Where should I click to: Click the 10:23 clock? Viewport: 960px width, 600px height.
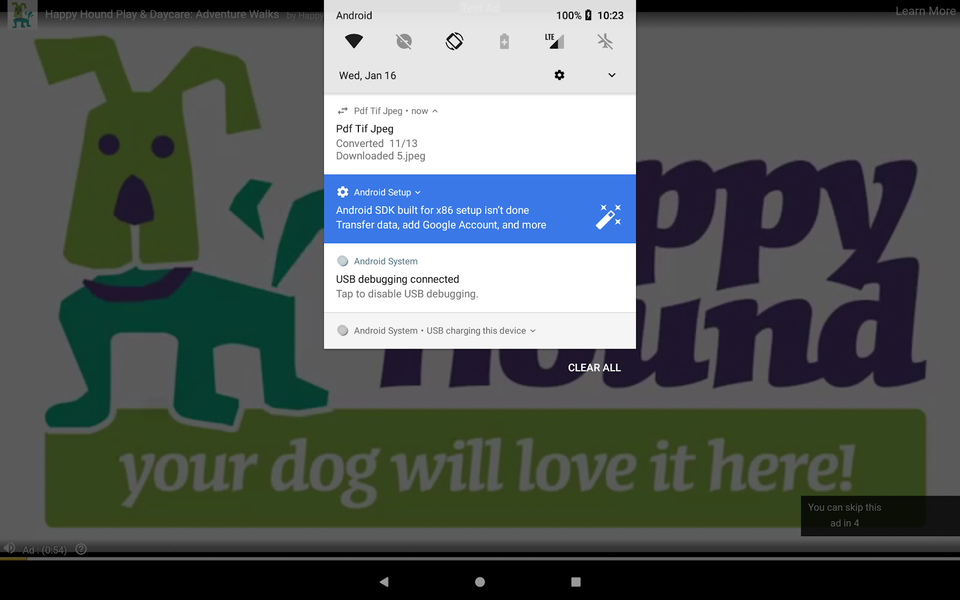[x=610, y=15]
